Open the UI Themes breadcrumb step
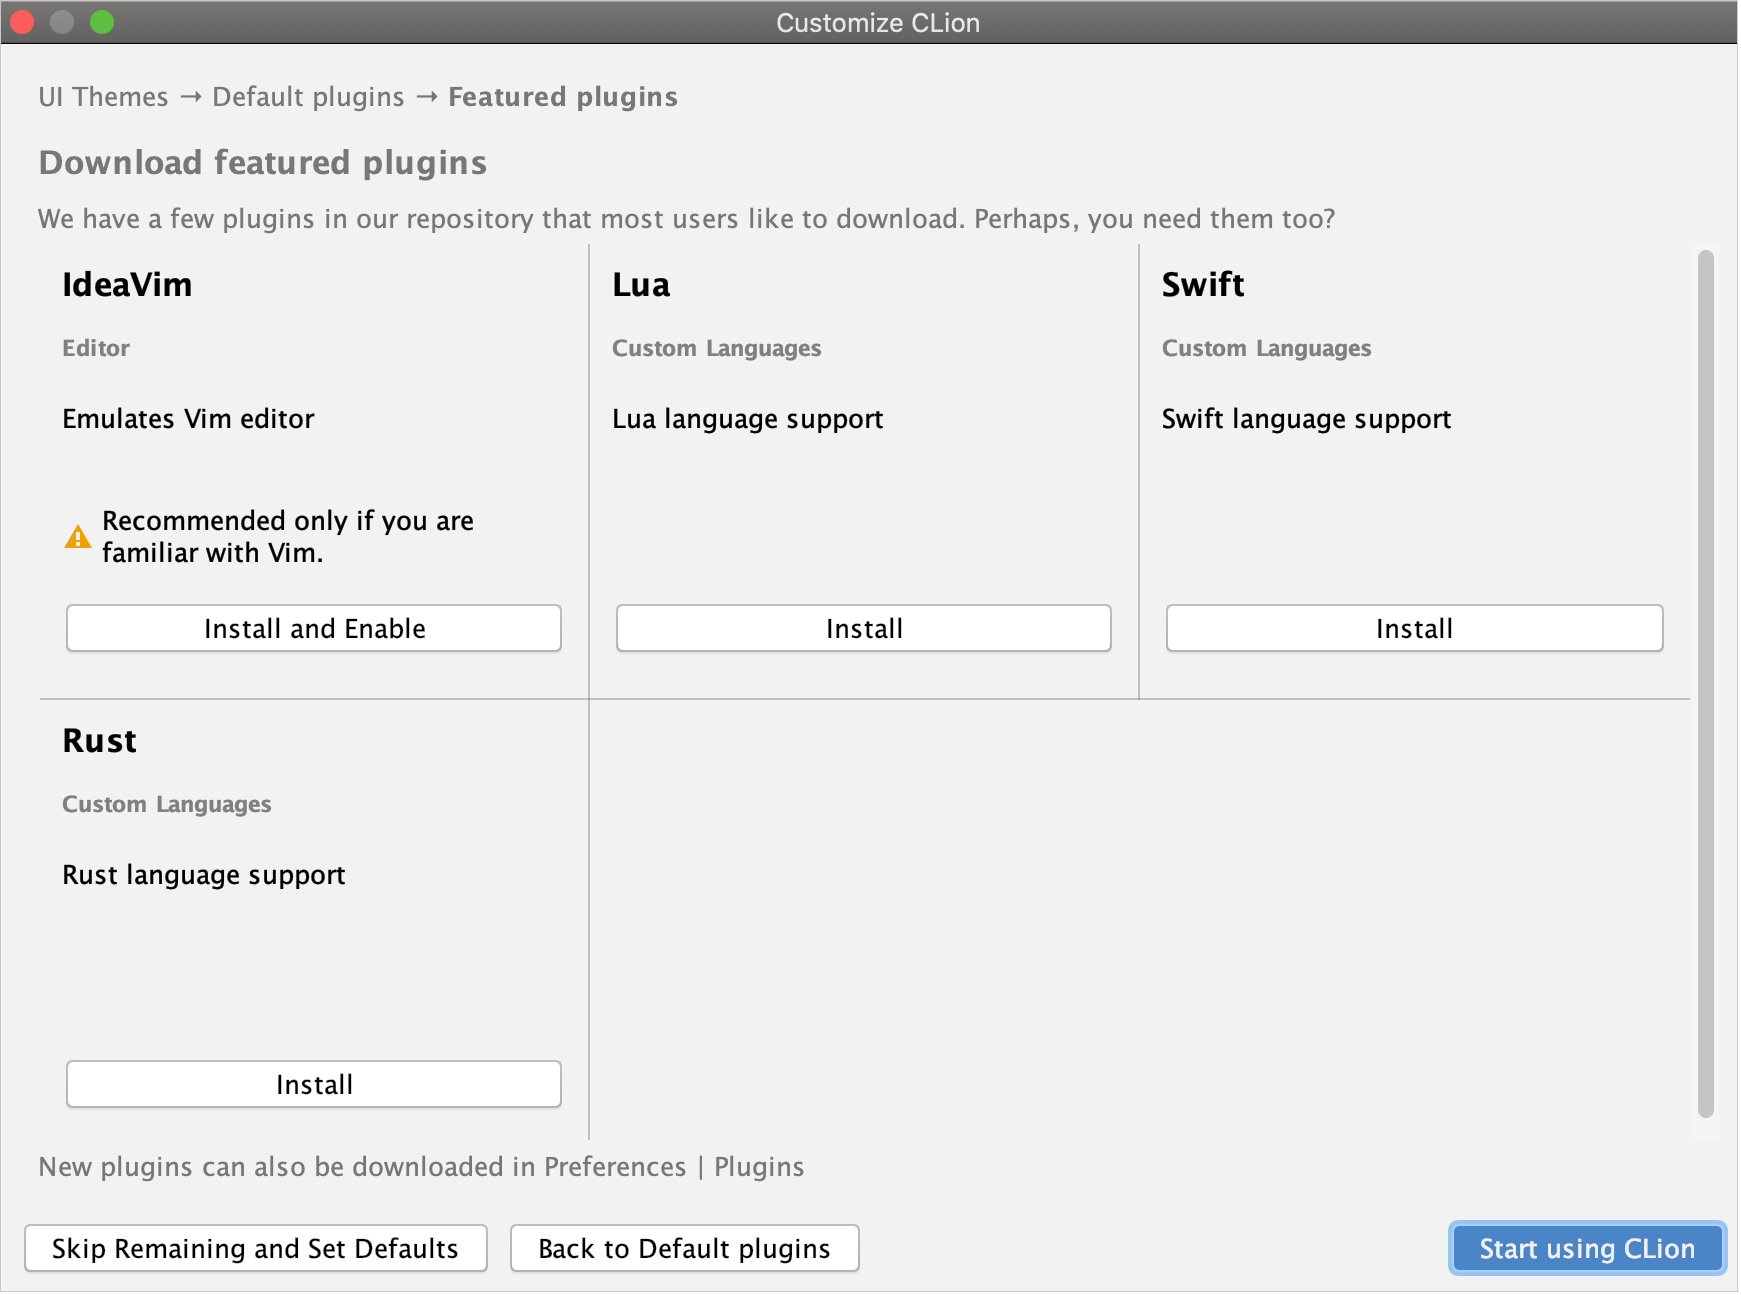 point(103,97)
